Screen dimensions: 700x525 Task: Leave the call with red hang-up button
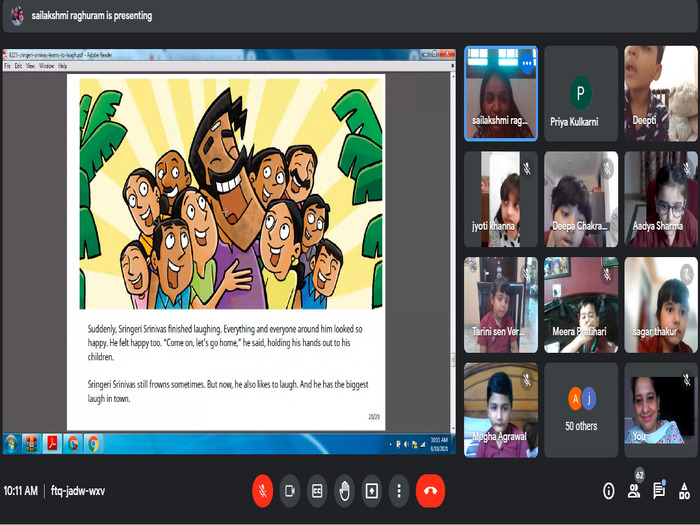[430, 491]
